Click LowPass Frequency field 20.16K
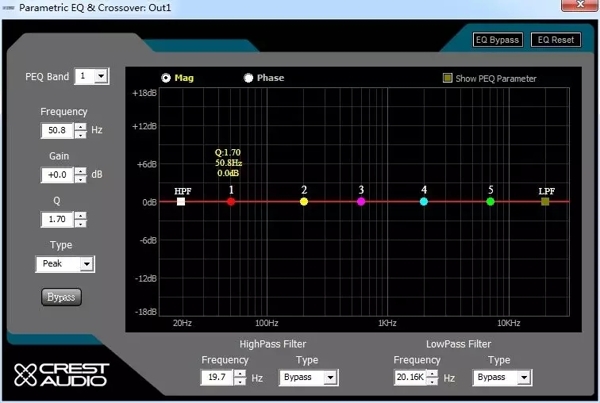 coord(410,377)
